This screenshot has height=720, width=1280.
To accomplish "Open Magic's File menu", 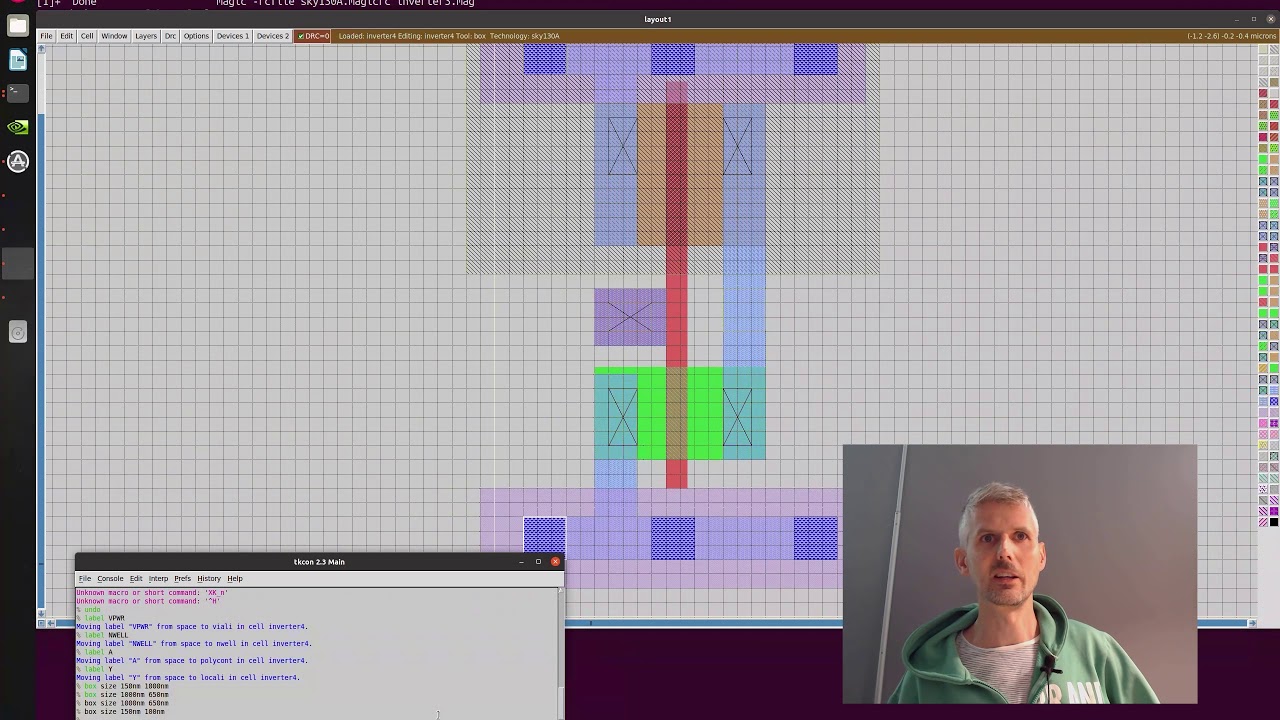I will tap(46, 36).
